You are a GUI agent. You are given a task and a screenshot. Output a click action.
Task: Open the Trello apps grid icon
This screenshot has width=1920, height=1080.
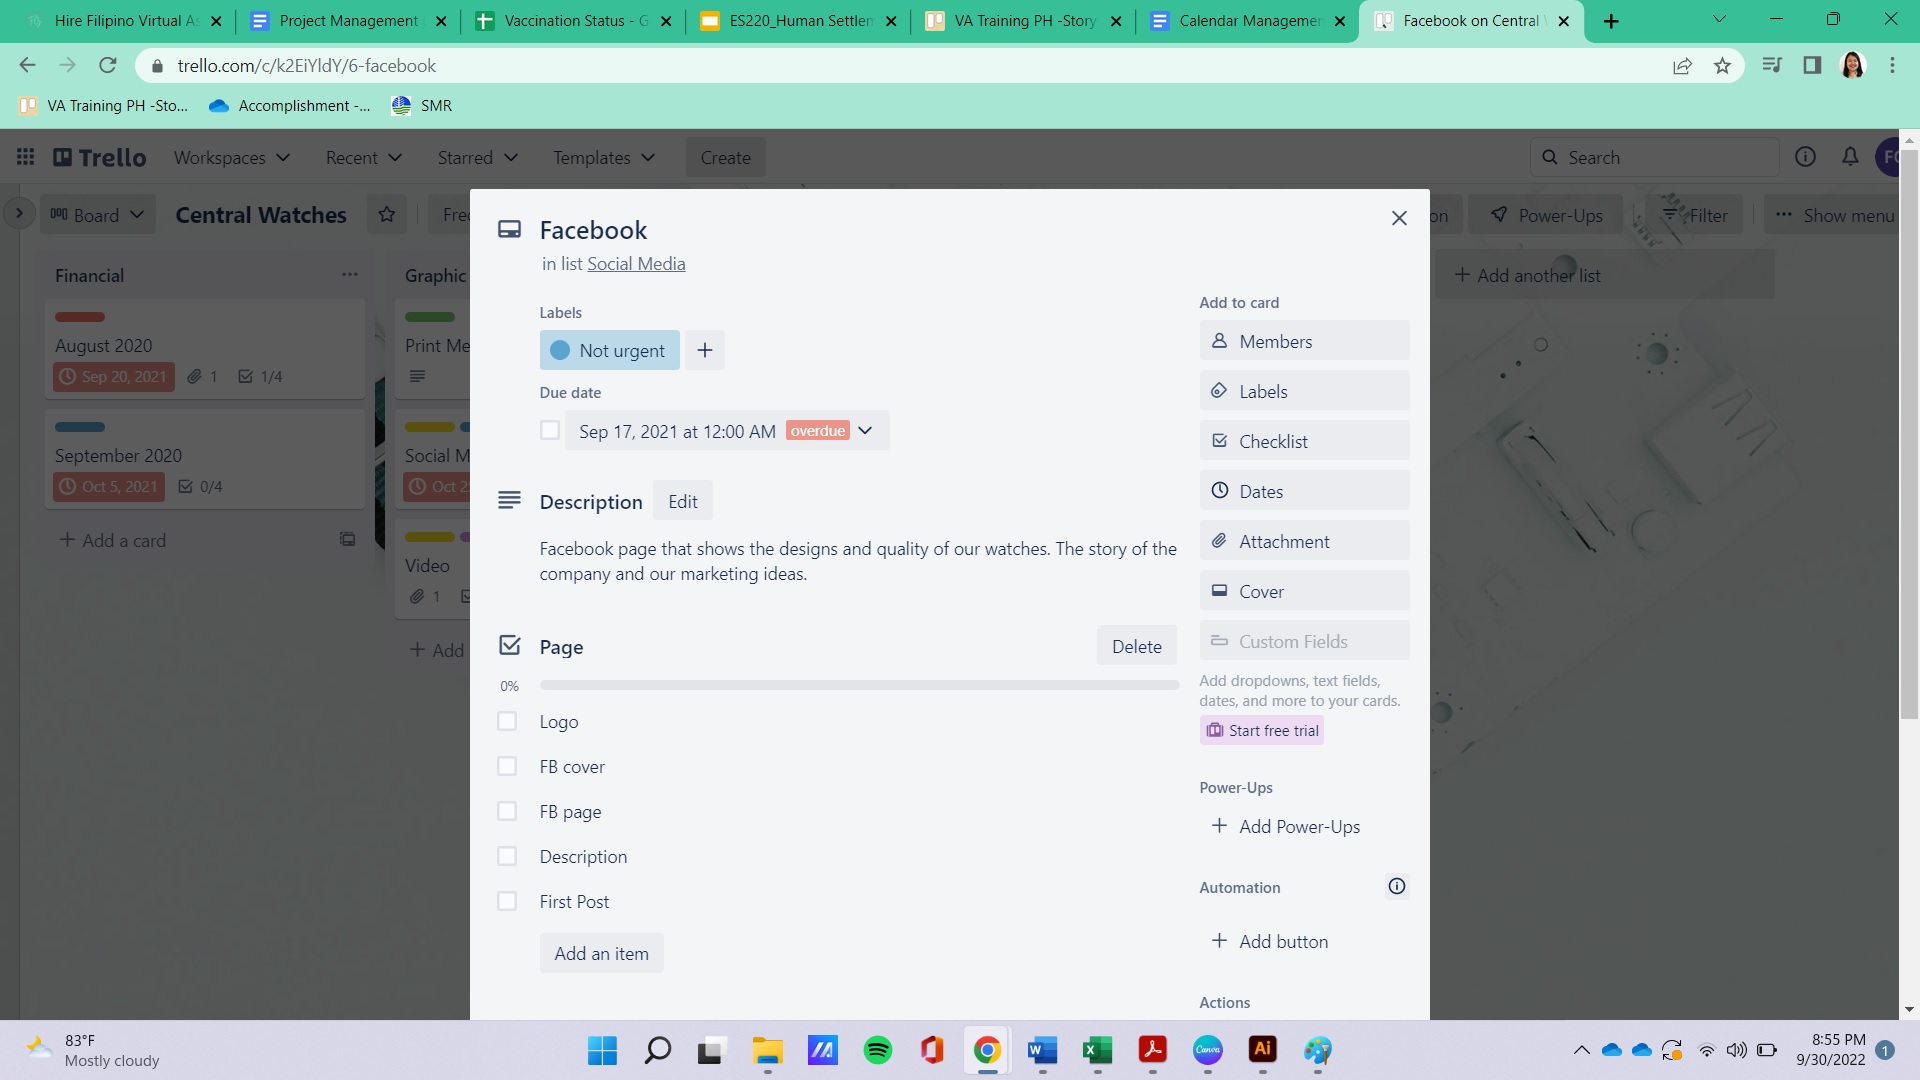[x=26, y=157]
